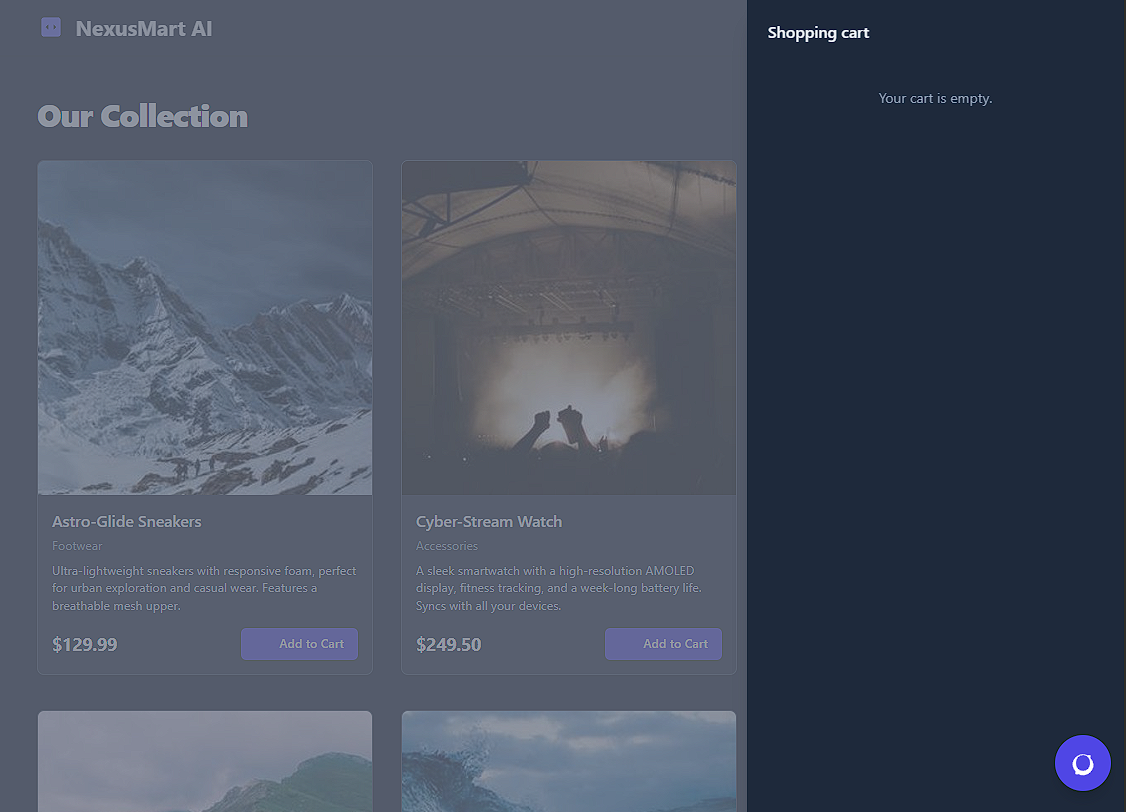Click the Accessories category label
The width and height of the screenshot is (1126, 812).
tap(447, 546)
